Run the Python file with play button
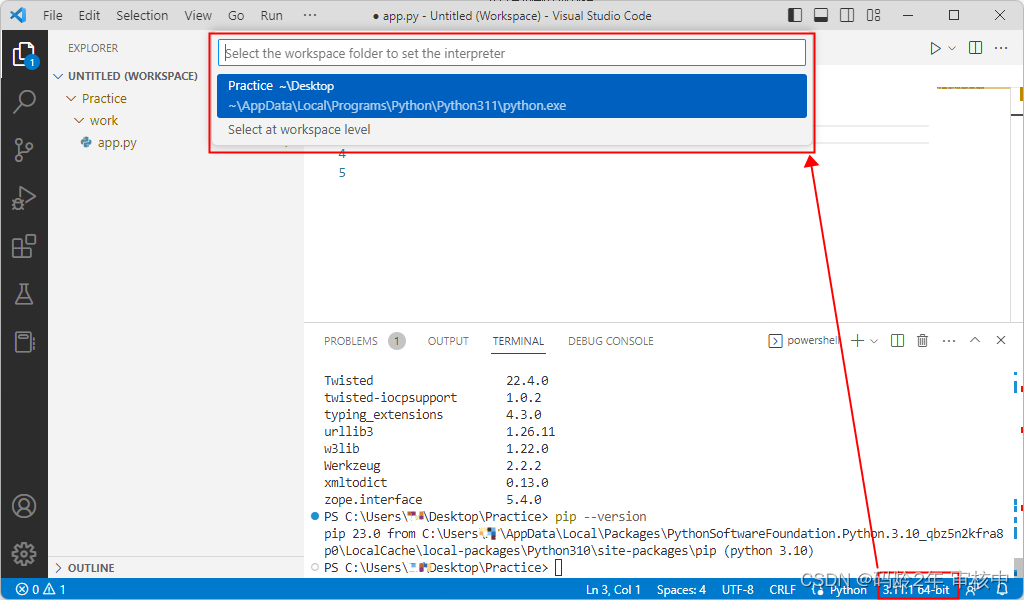Image resolution: width=1024 pixels, height=600 pixels. click(935, 48)
